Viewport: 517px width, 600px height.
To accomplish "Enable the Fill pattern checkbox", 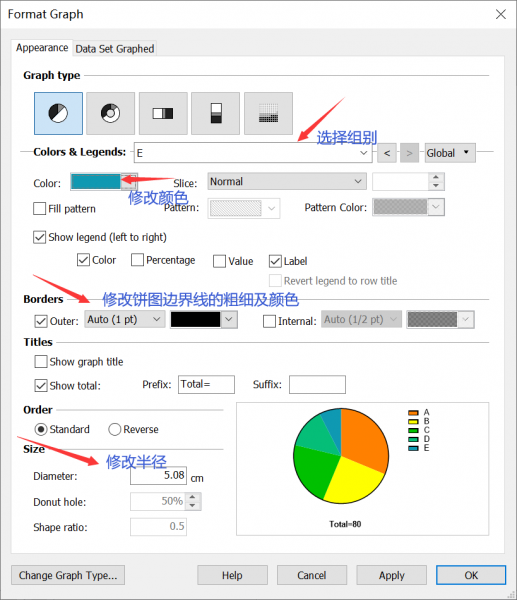I will [39, 209].
